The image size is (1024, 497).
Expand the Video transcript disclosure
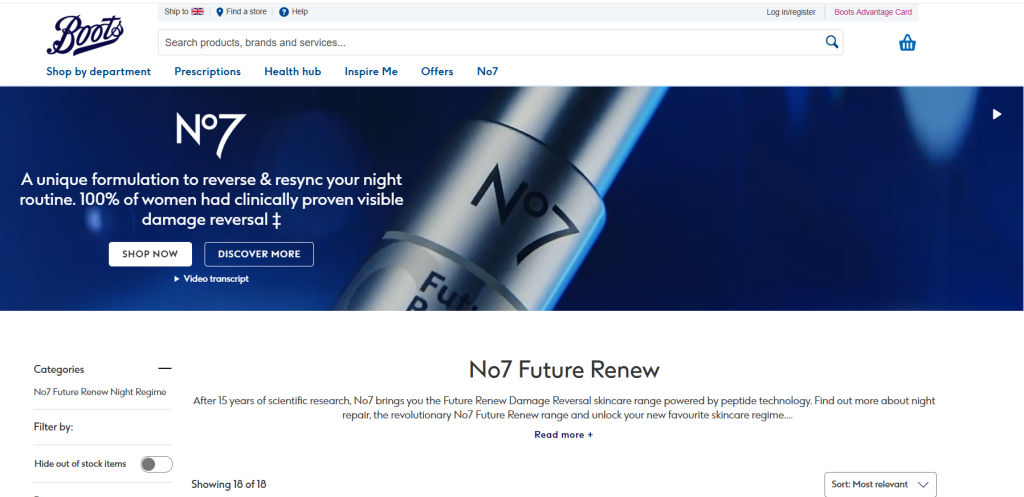[212, 279]
